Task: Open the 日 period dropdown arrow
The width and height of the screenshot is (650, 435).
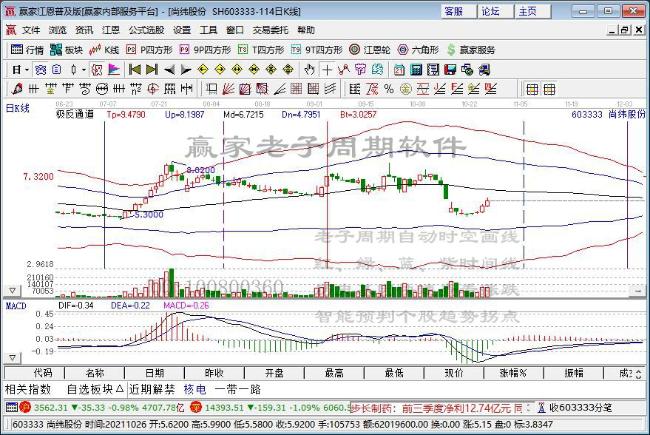Action: (27, 70)
